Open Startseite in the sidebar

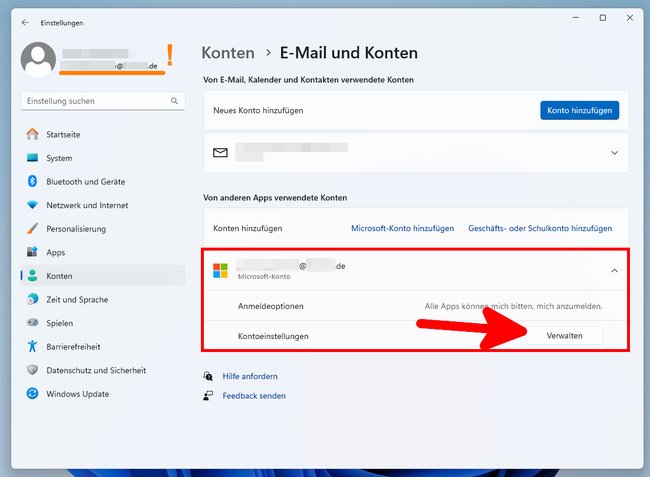(x=103, y=134)
